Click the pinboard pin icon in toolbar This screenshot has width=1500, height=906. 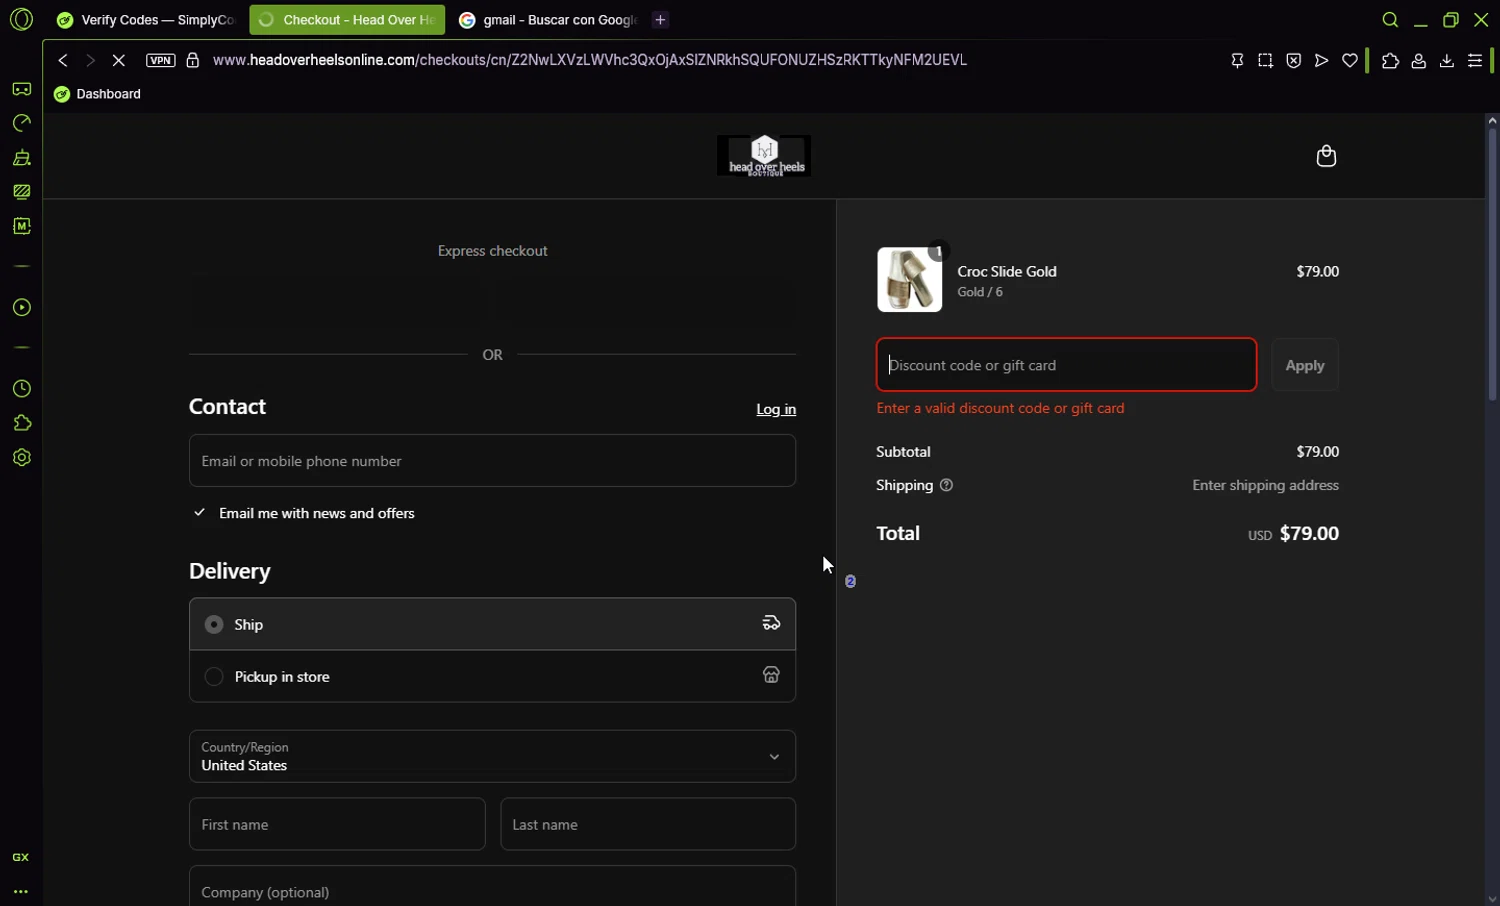[1237, 61]
